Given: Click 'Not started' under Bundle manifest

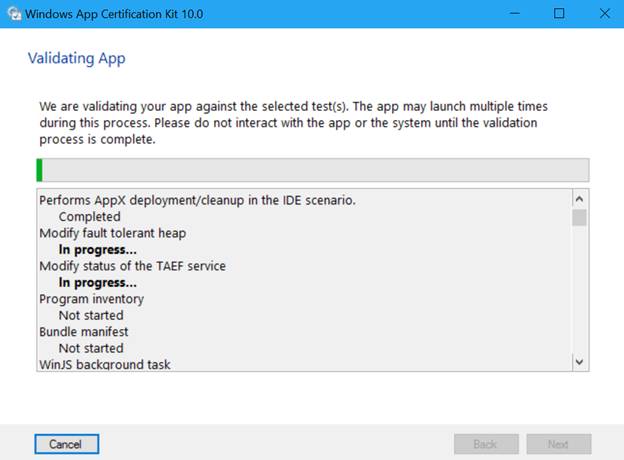Looking at the screenshot, I should [91, 348].
